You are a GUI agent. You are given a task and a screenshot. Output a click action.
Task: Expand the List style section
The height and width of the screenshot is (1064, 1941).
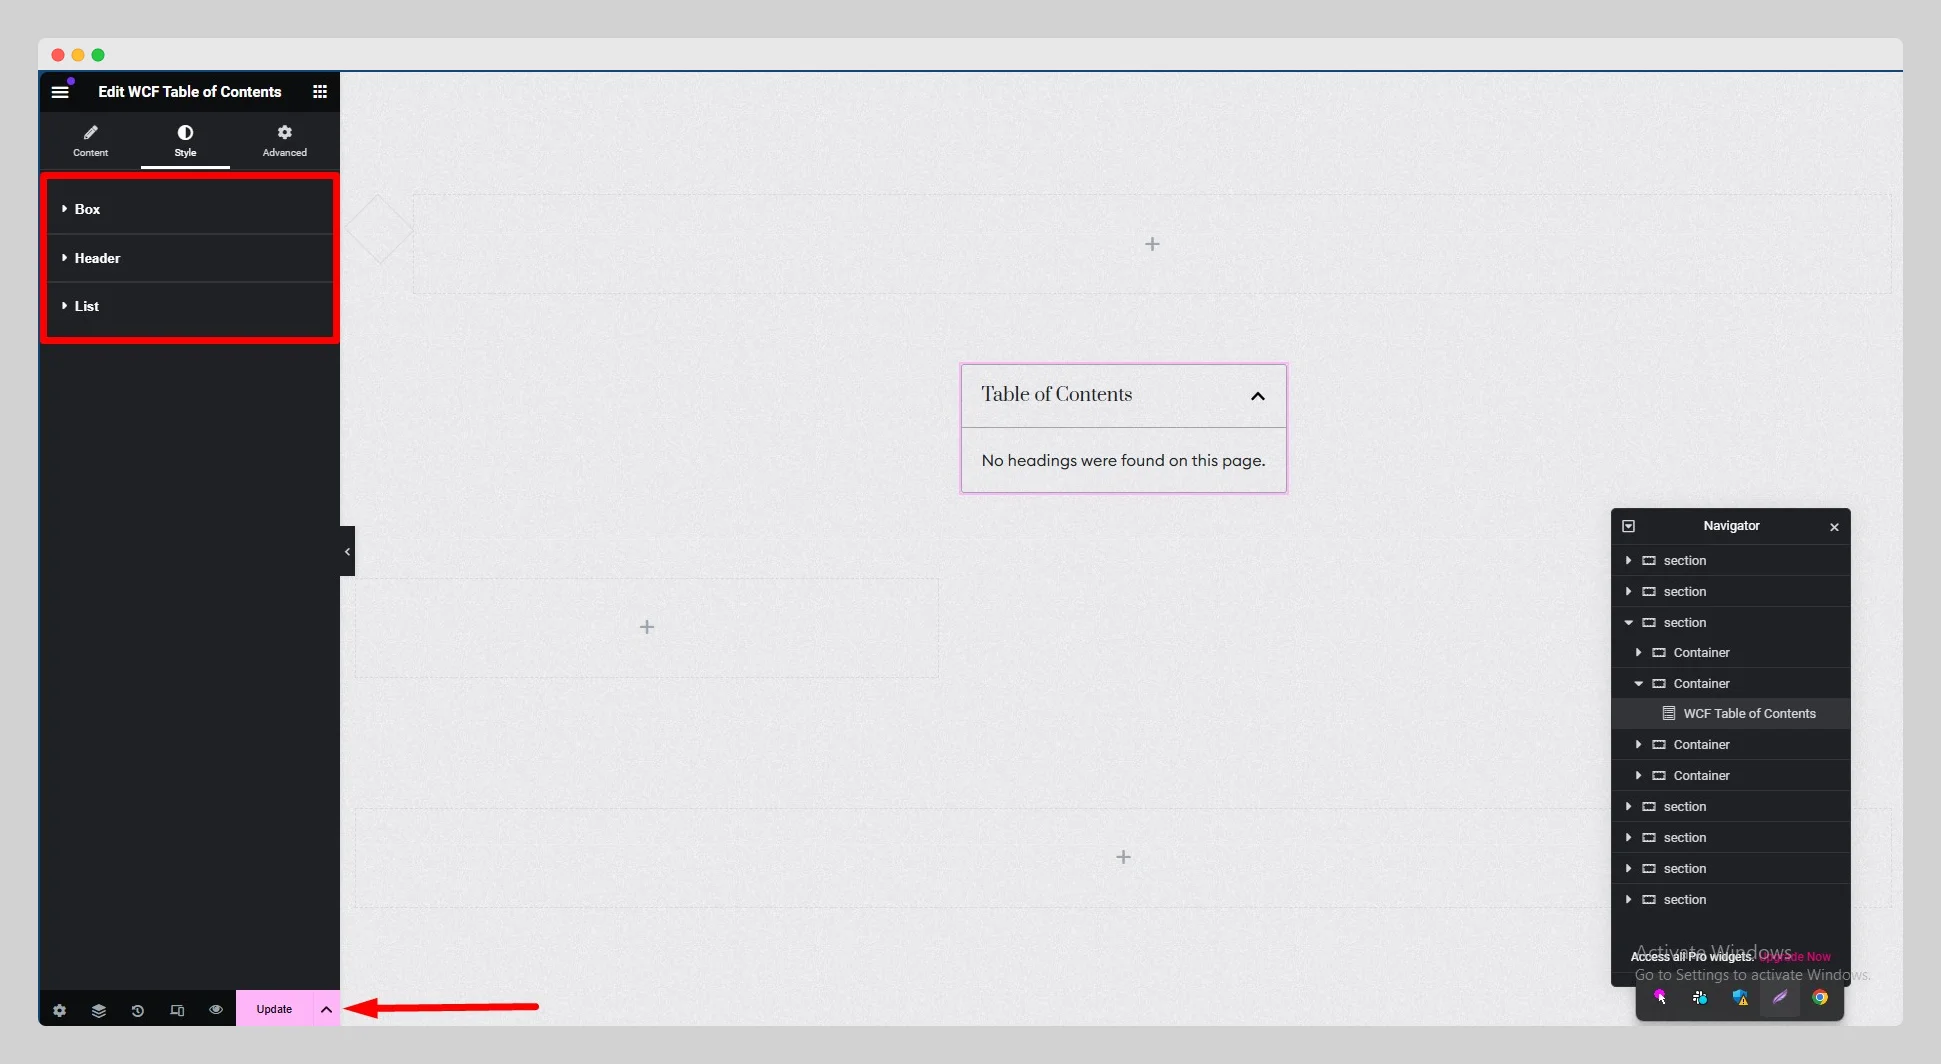[190, 306]
